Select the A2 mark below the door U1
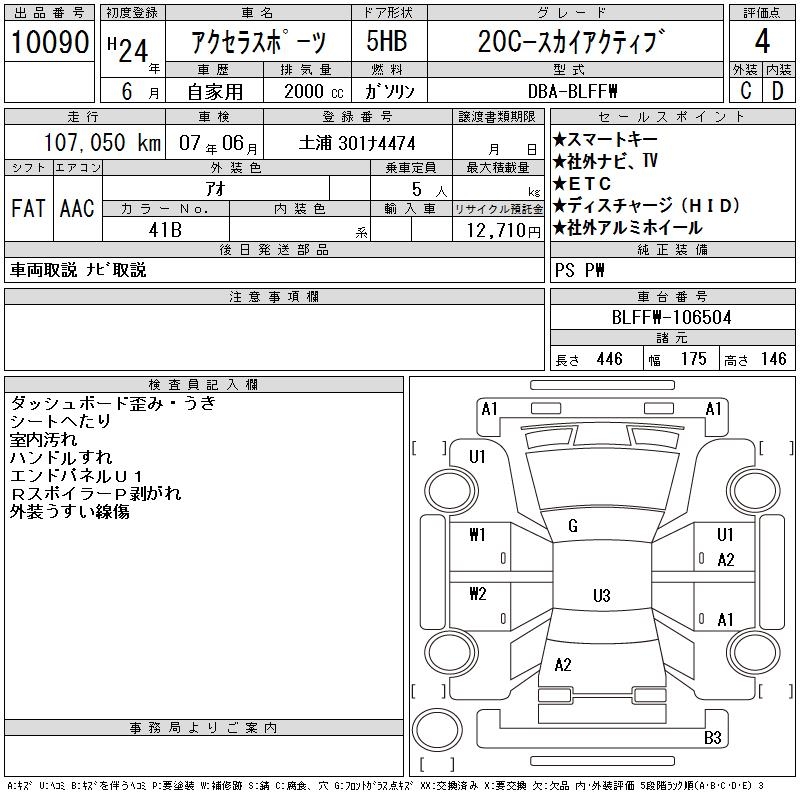 [726, 560]
